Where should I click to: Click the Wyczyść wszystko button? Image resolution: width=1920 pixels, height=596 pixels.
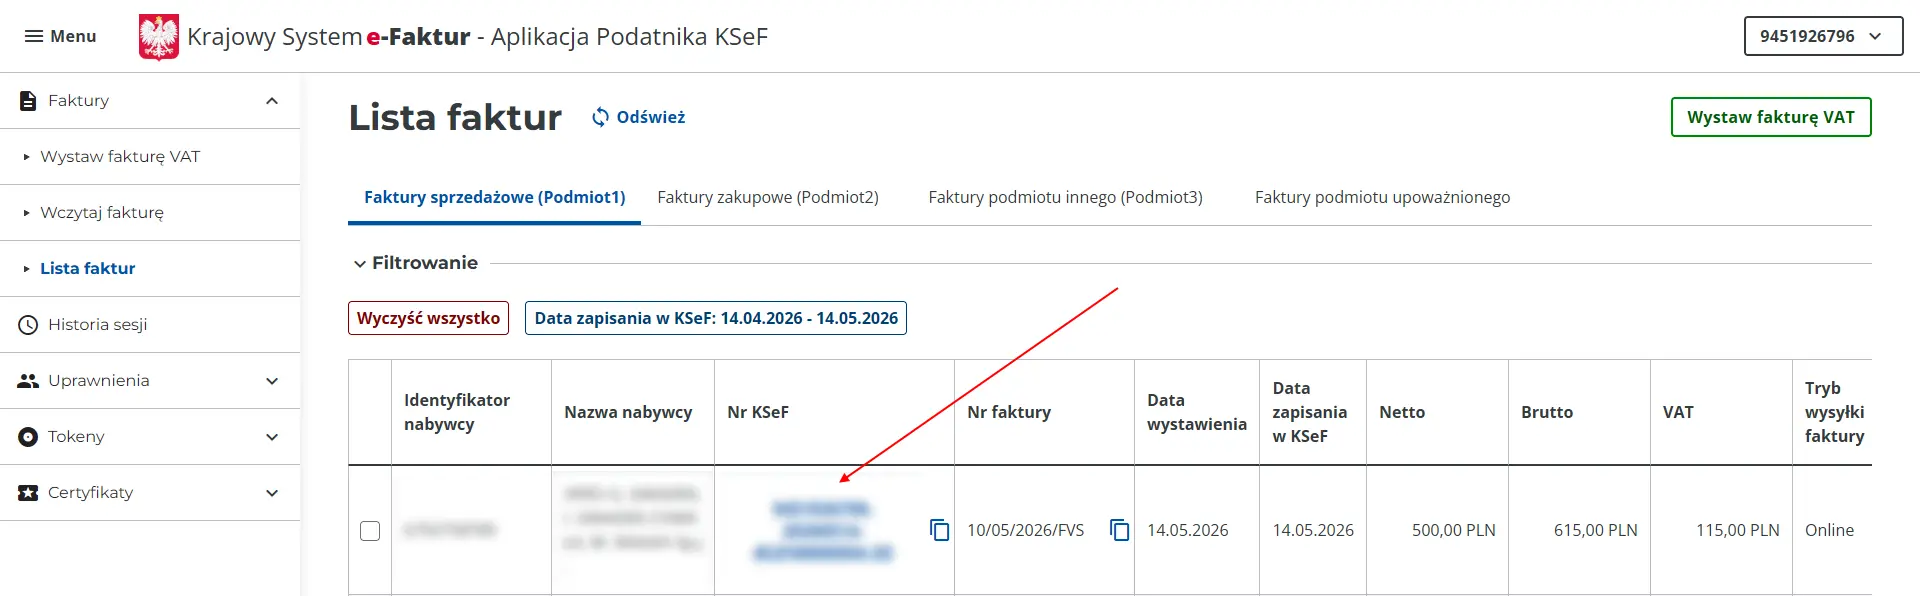point(428,318)
